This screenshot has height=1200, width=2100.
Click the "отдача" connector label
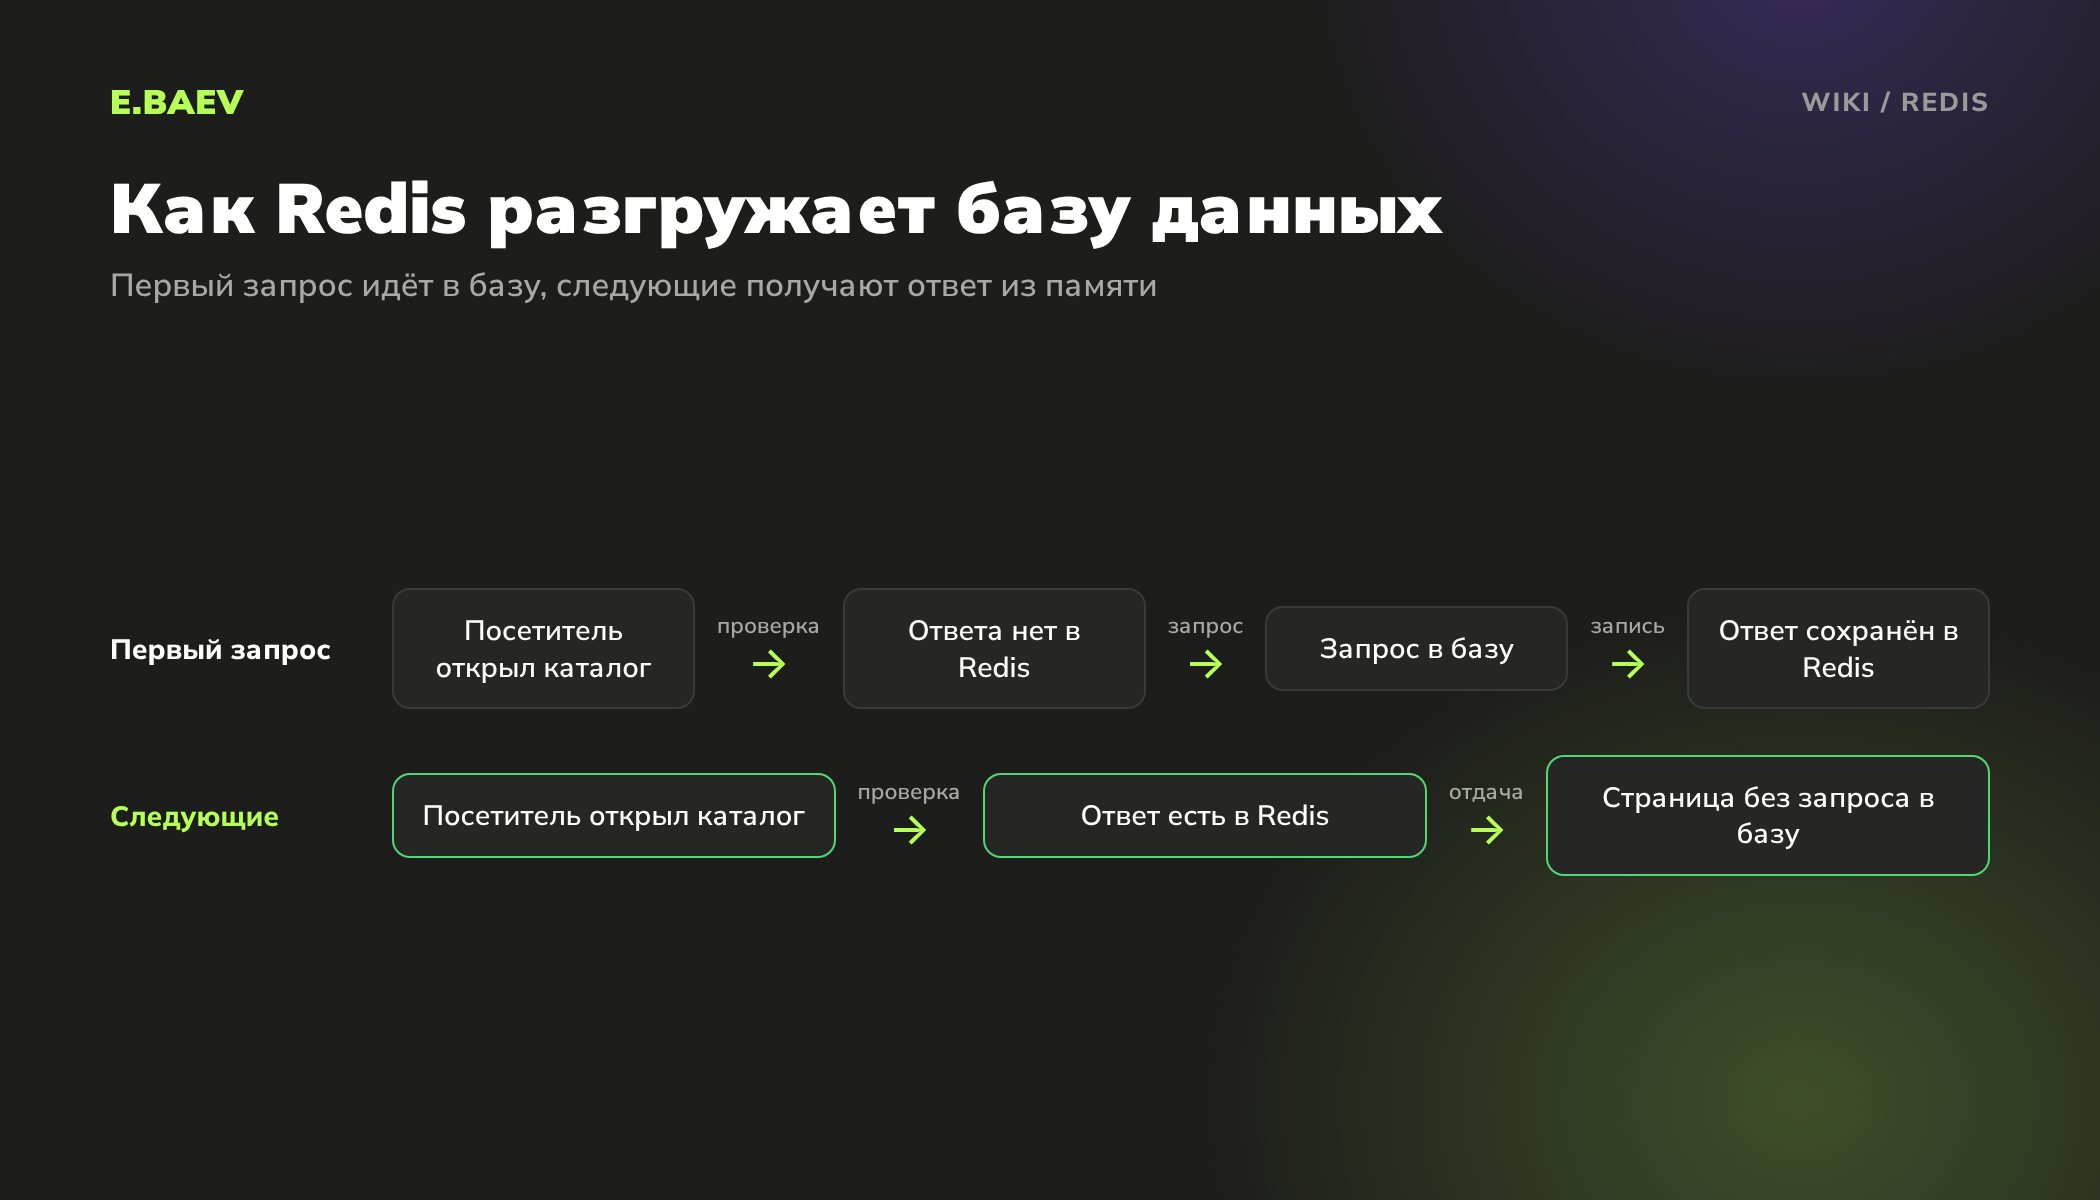1486,793
